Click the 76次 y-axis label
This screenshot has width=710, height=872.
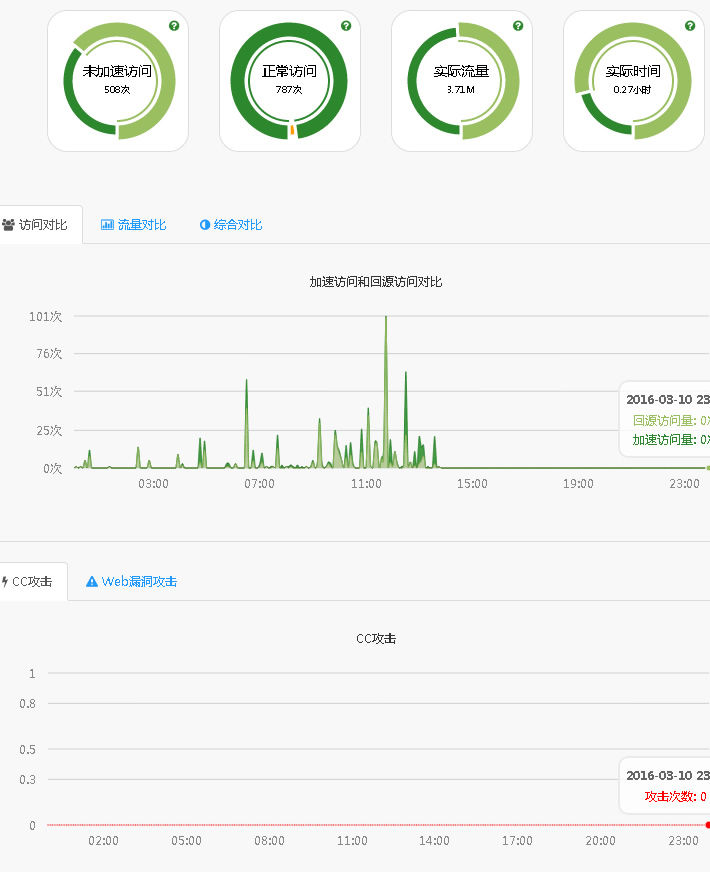coord(49,354)
